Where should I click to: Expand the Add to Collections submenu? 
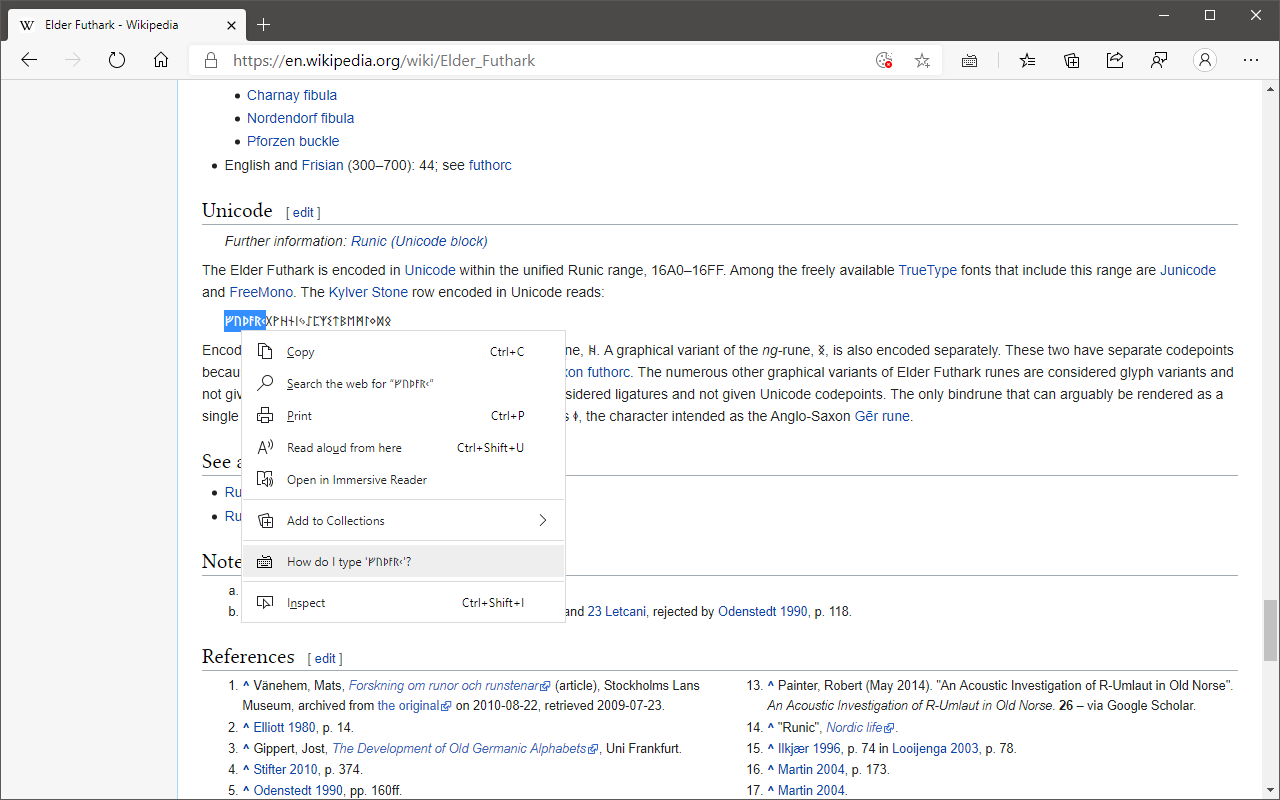[403, 521]
